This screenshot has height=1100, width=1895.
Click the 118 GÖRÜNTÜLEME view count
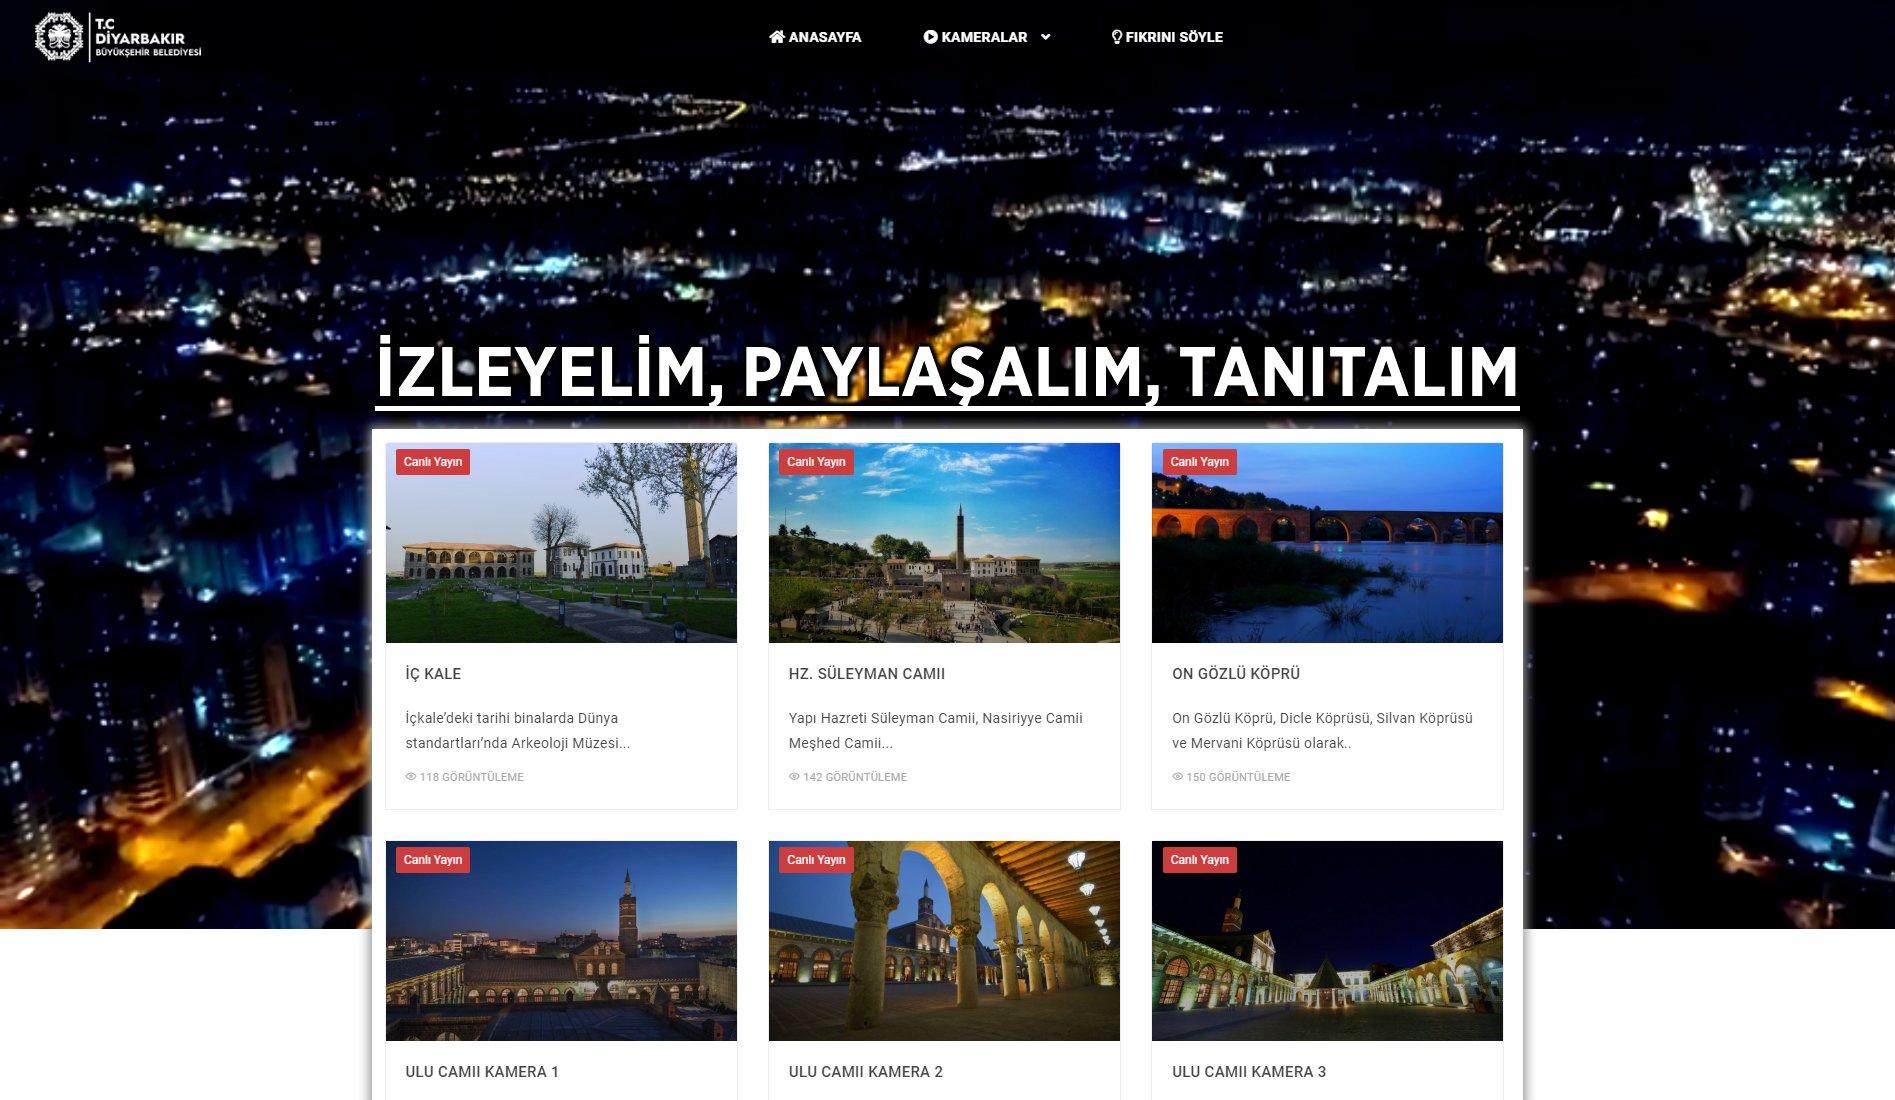pyautogui.click(x=472, y=777)
